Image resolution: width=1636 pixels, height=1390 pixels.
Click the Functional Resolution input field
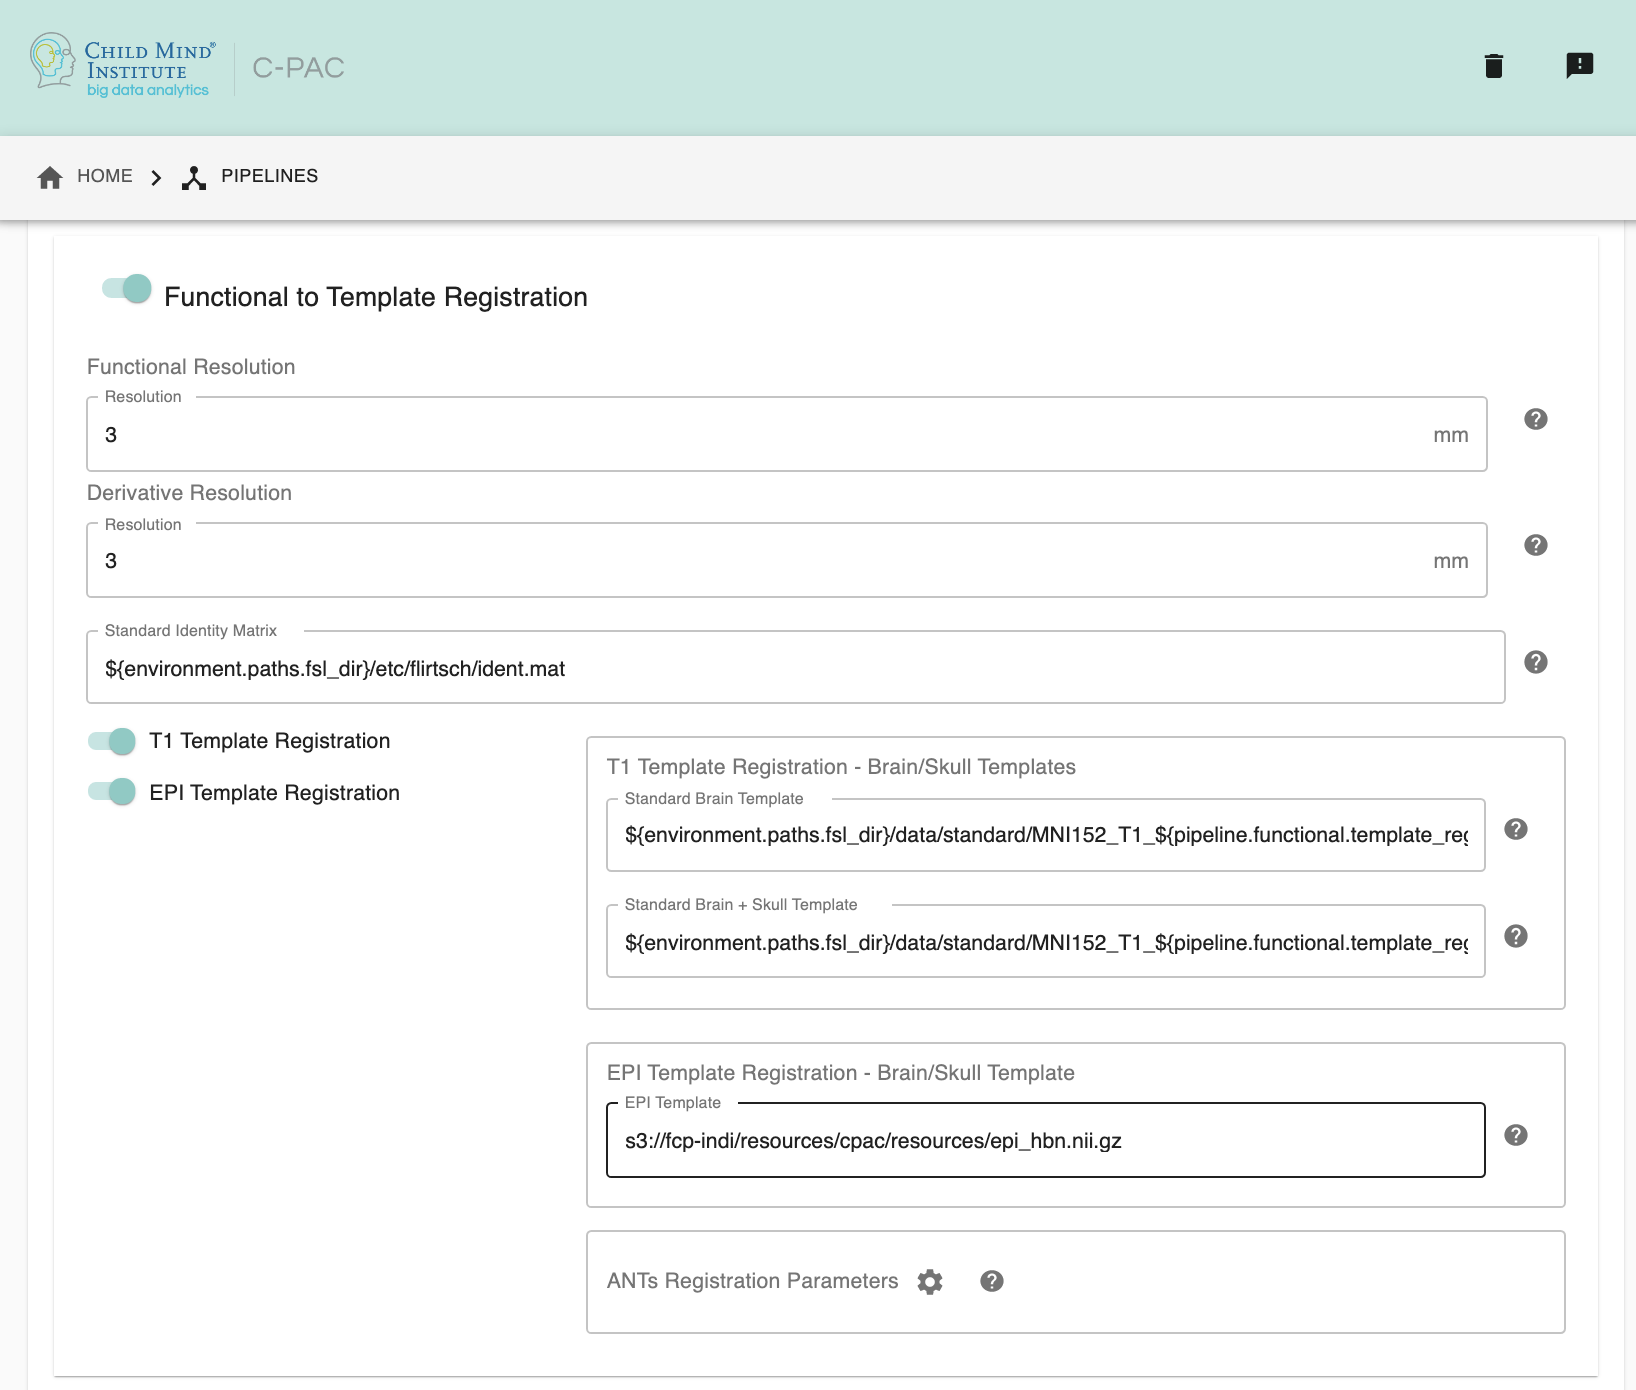(x=760, y=435)
